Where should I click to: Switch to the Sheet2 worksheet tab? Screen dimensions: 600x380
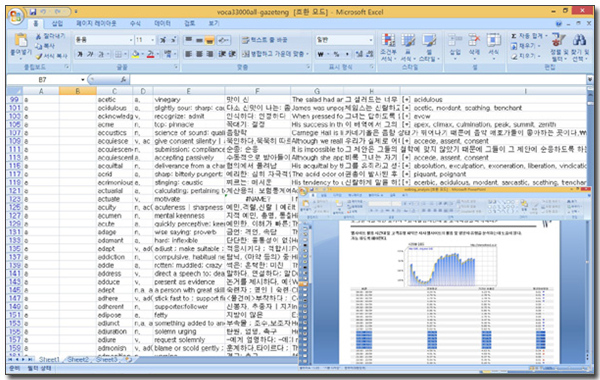[78, 359]
